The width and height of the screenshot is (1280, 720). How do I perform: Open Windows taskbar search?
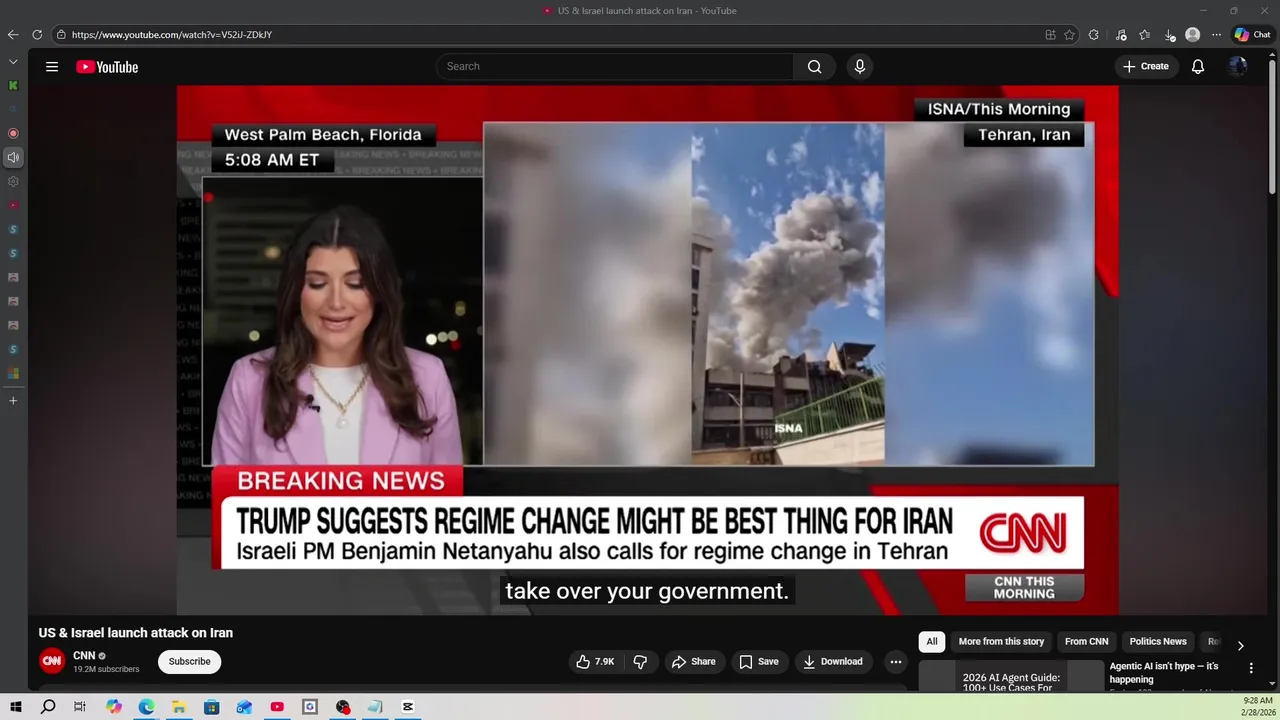click(48, 707)
